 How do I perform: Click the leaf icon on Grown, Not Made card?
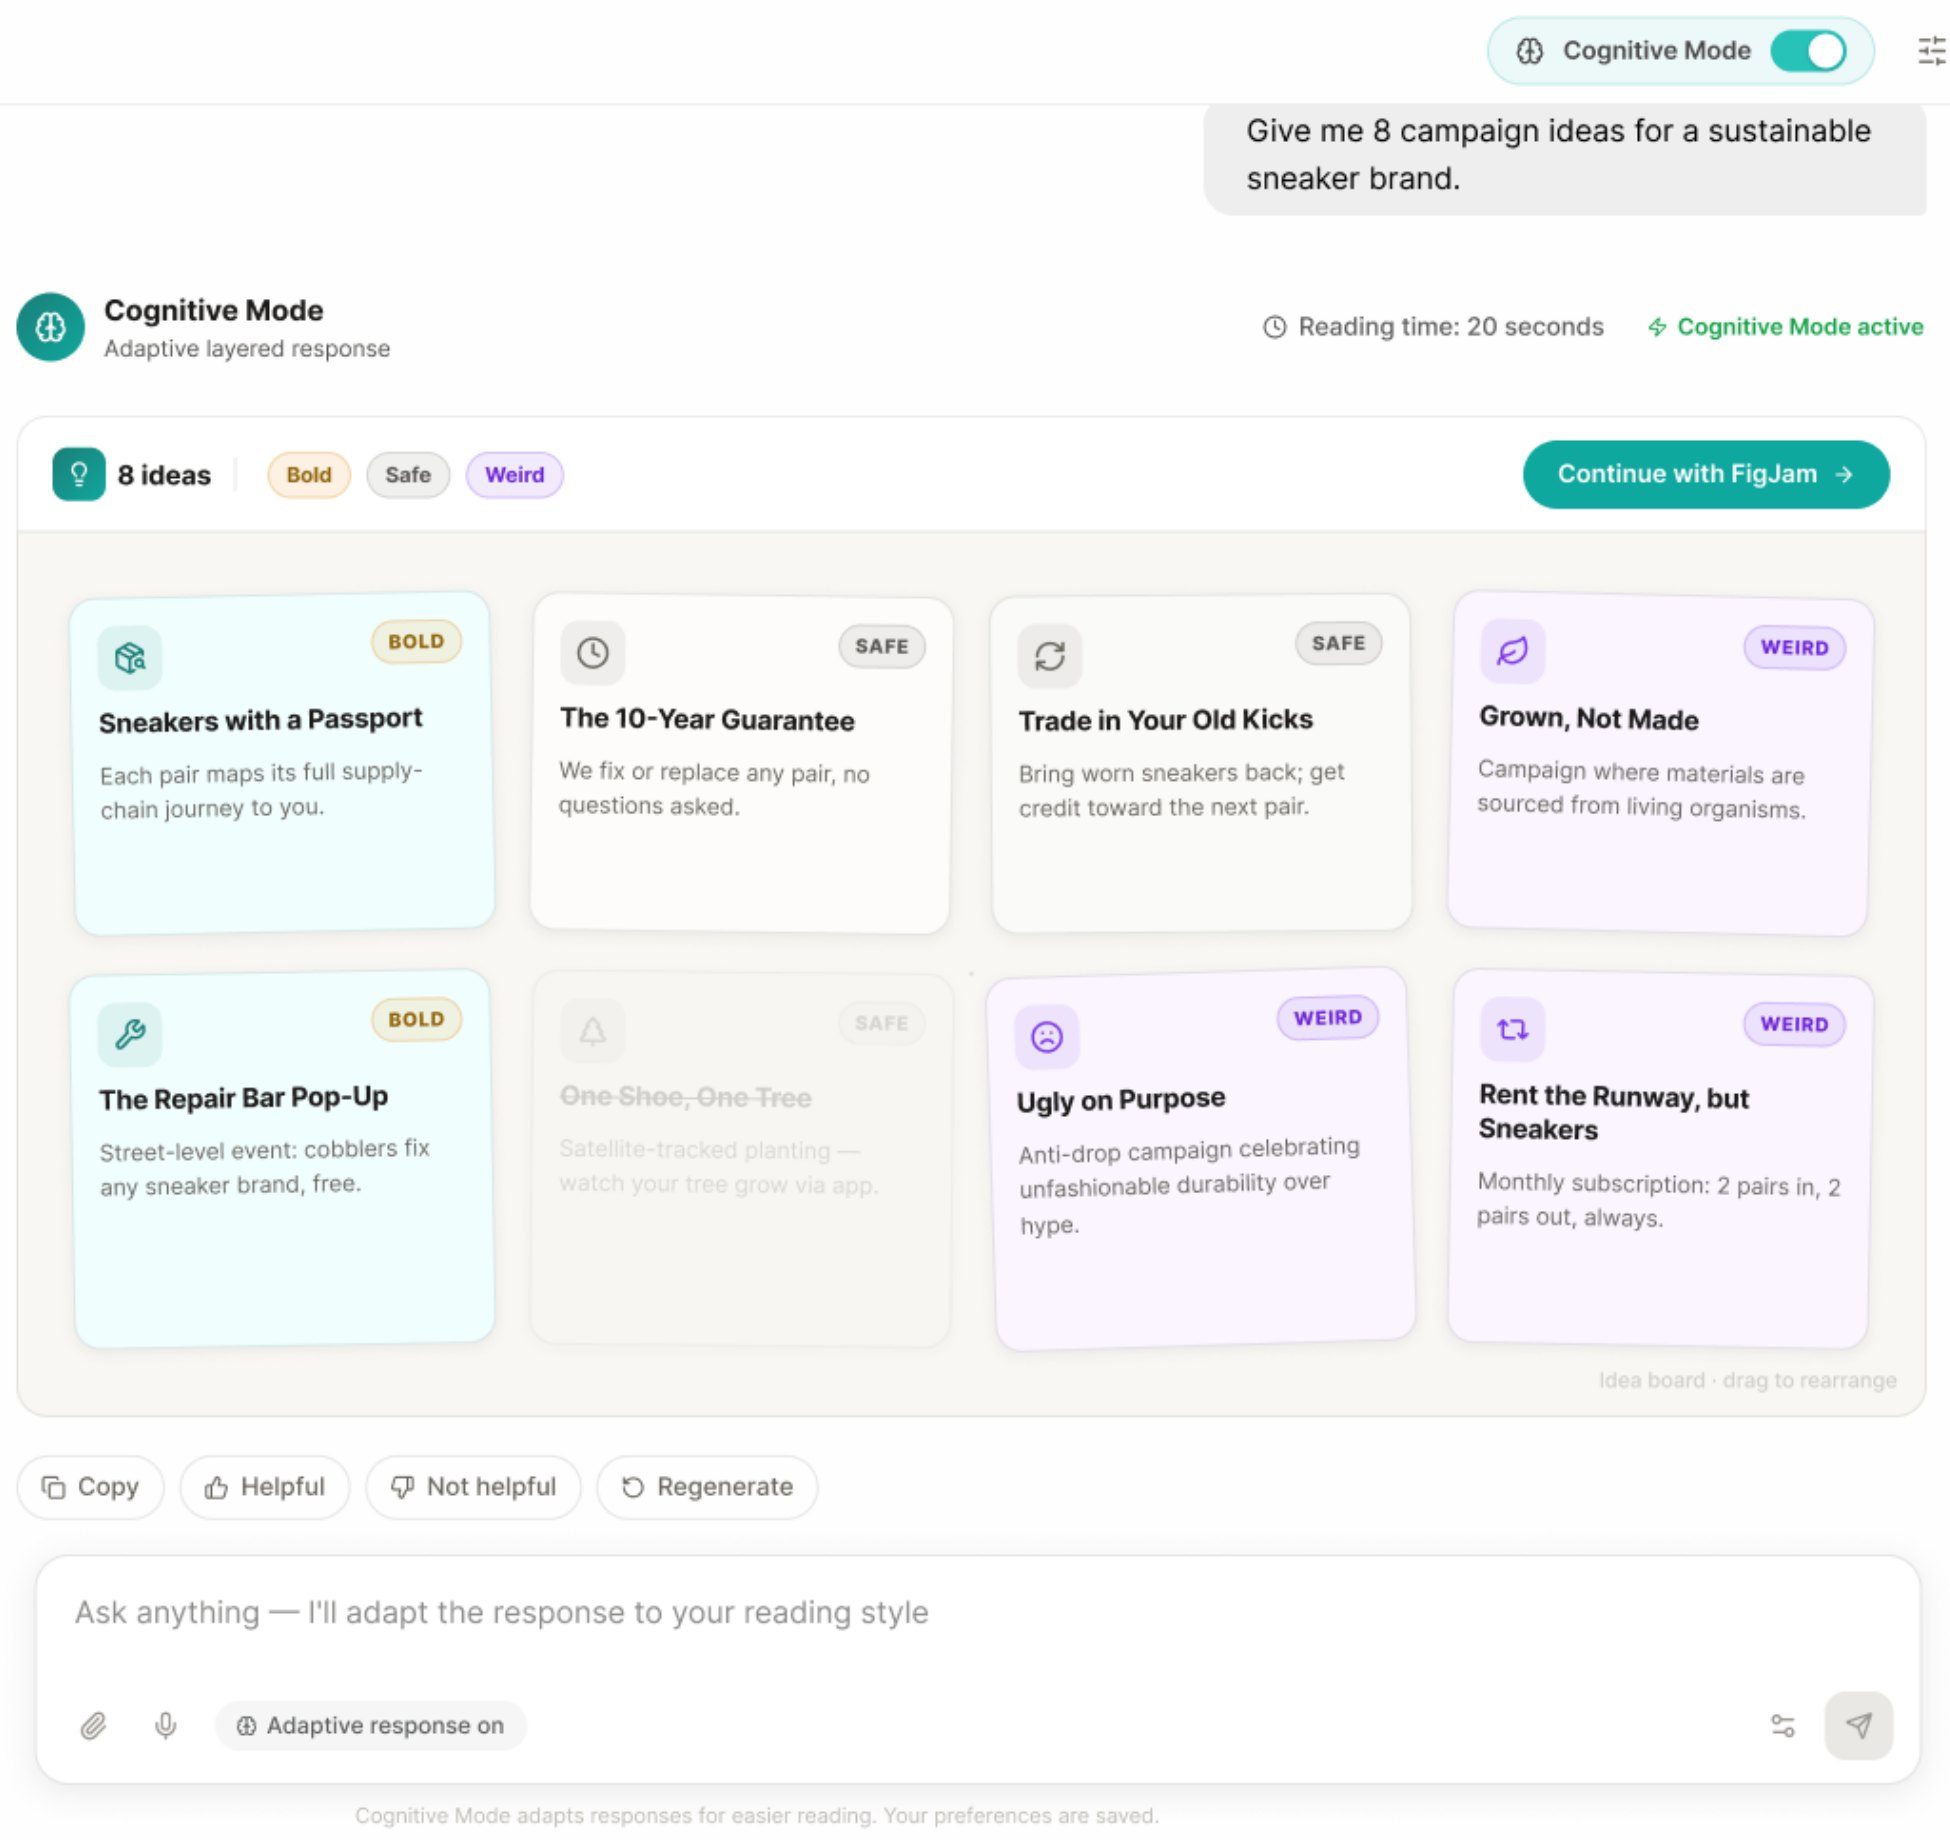point(1512,651)
